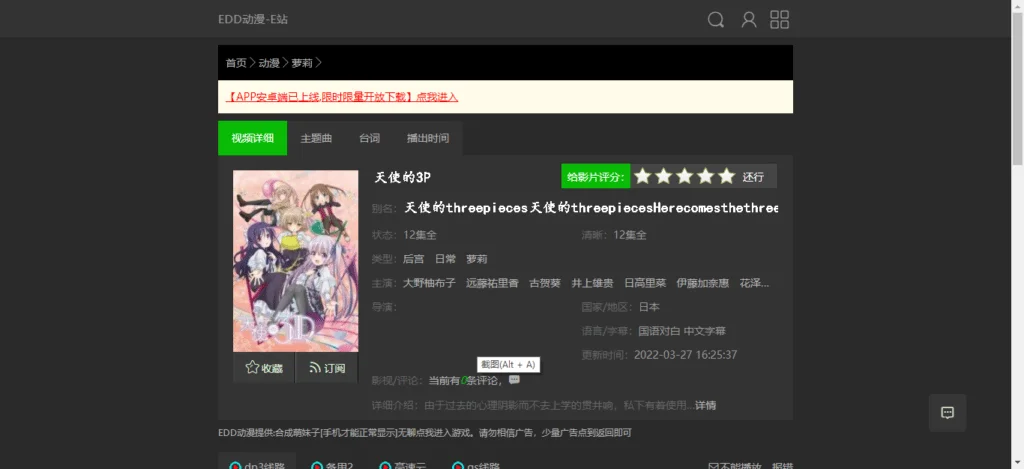This screenshot has width=1024, height=469.
Task: Give a five-star rating
Action: tap(726, 177)
